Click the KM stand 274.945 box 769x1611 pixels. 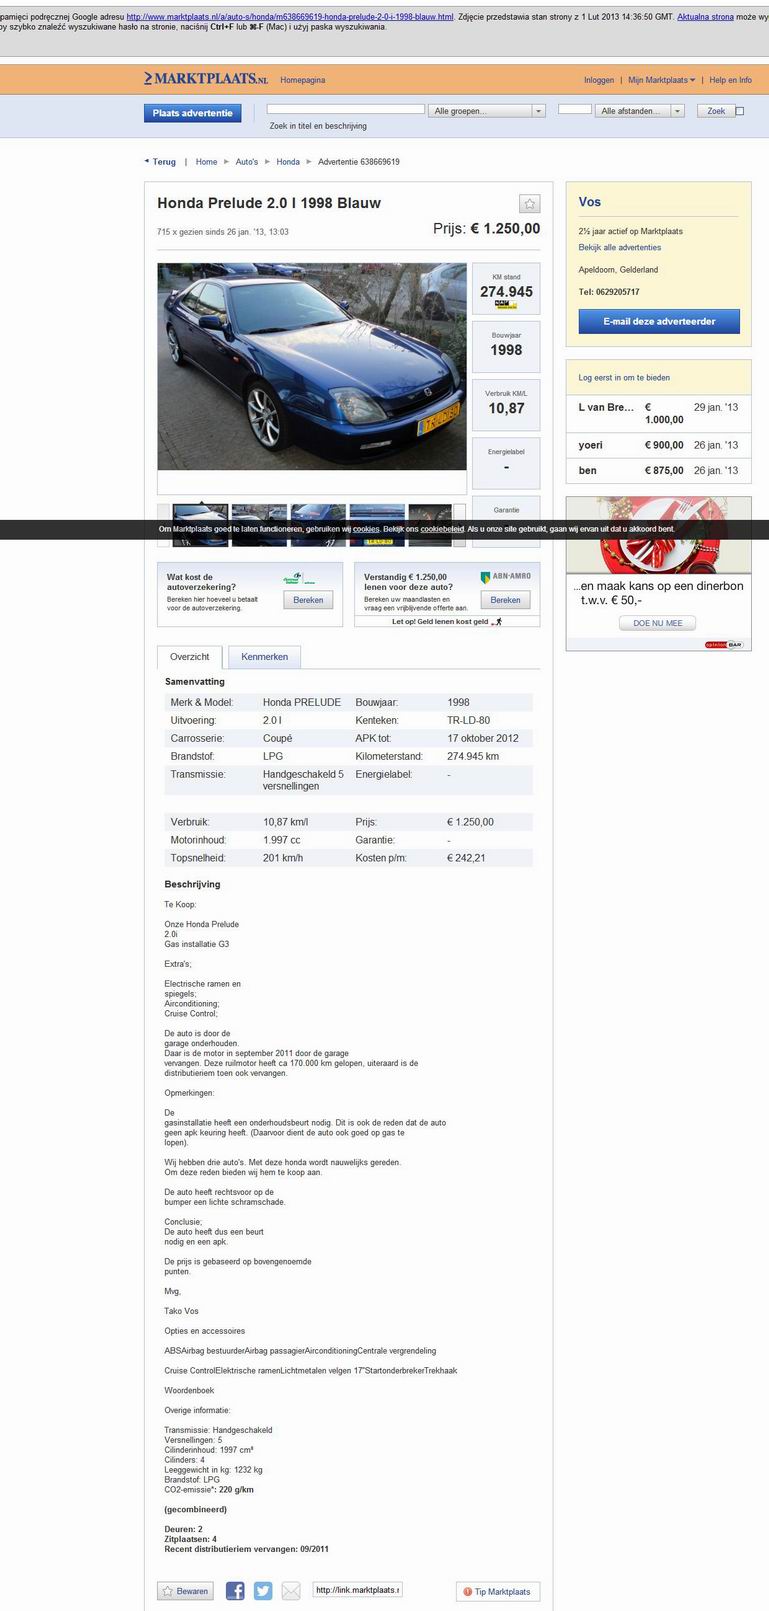(506, 289)
